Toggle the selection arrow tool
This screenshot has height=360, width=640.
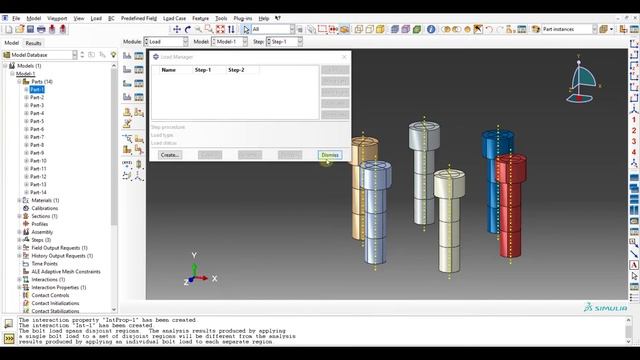click(x=246, y=29)
